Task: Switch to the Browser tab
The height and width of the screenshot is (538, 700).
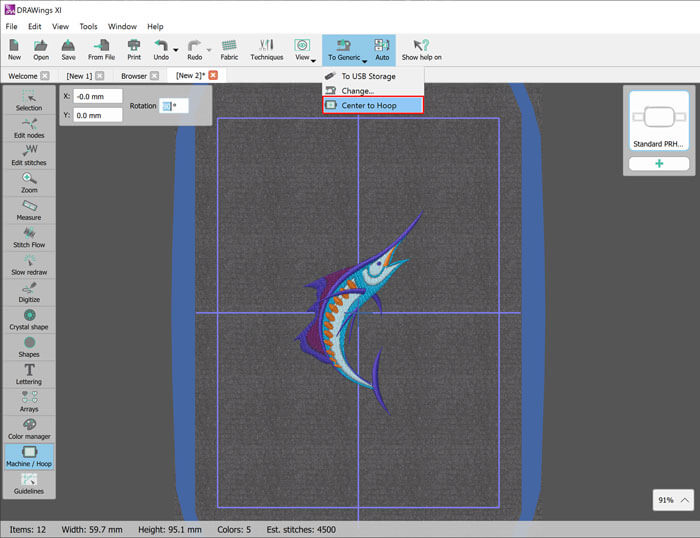Action: pyautogui.click(x=134, y=76)
